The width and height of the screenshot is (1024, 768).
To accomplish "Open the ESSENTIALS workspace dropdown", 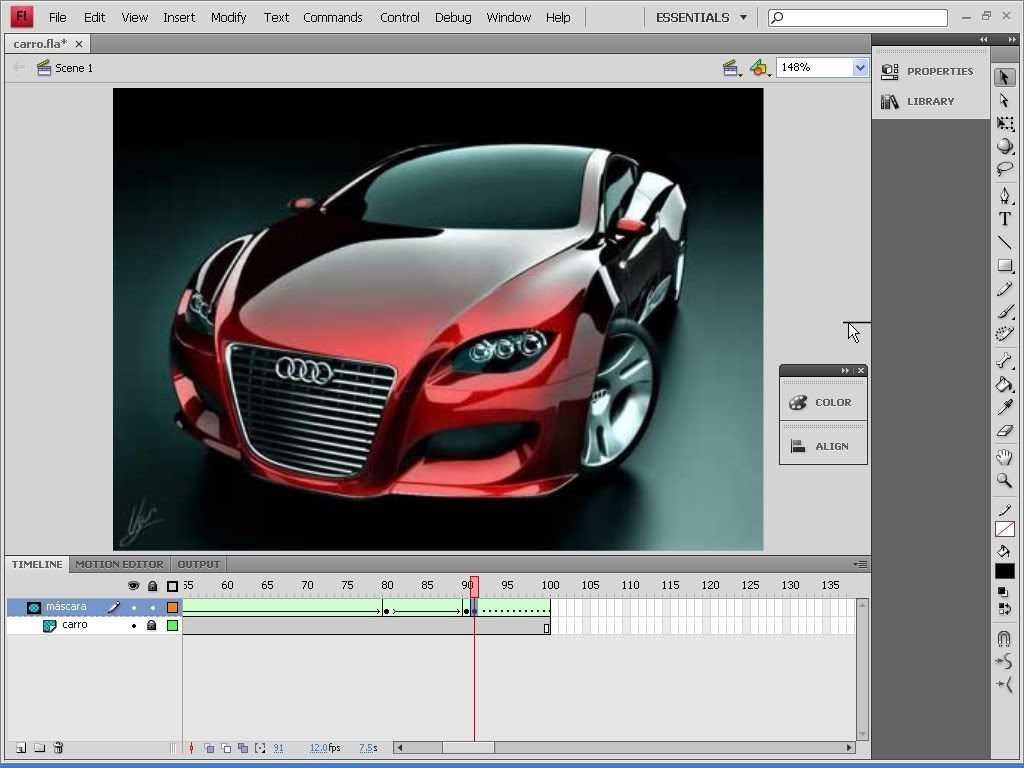I will 701,17.
